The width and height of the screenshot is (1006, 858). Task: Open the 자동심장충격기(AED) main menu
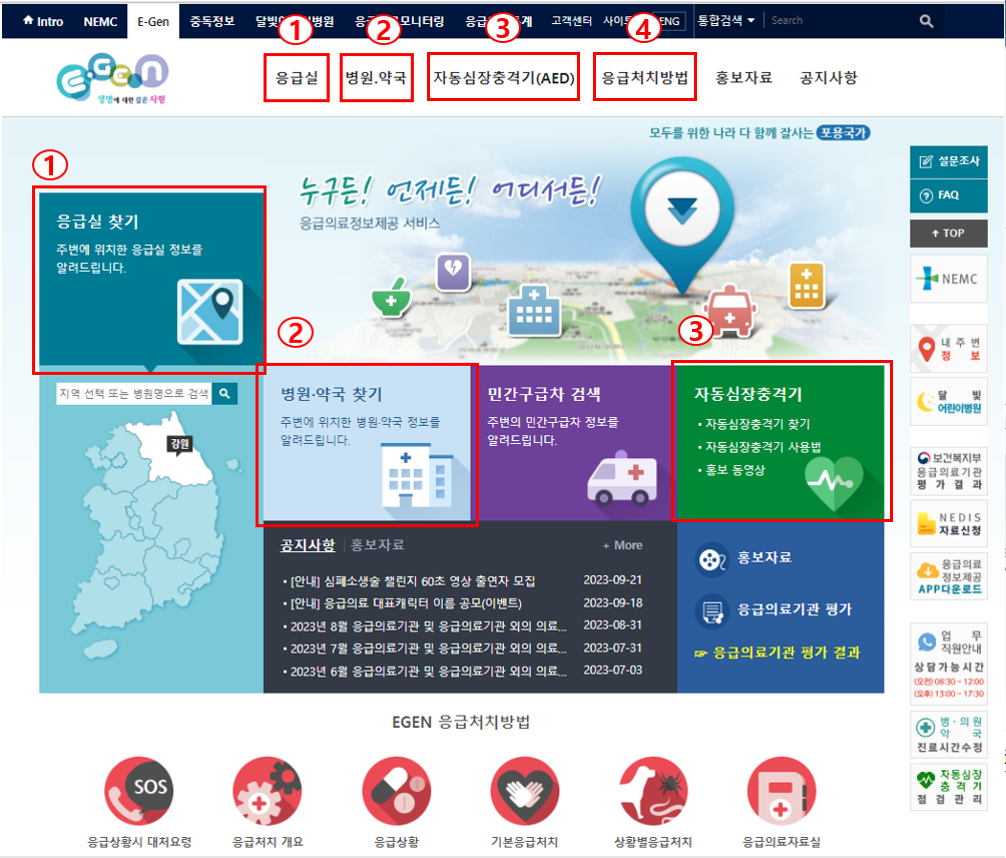[x=504, y=78]
